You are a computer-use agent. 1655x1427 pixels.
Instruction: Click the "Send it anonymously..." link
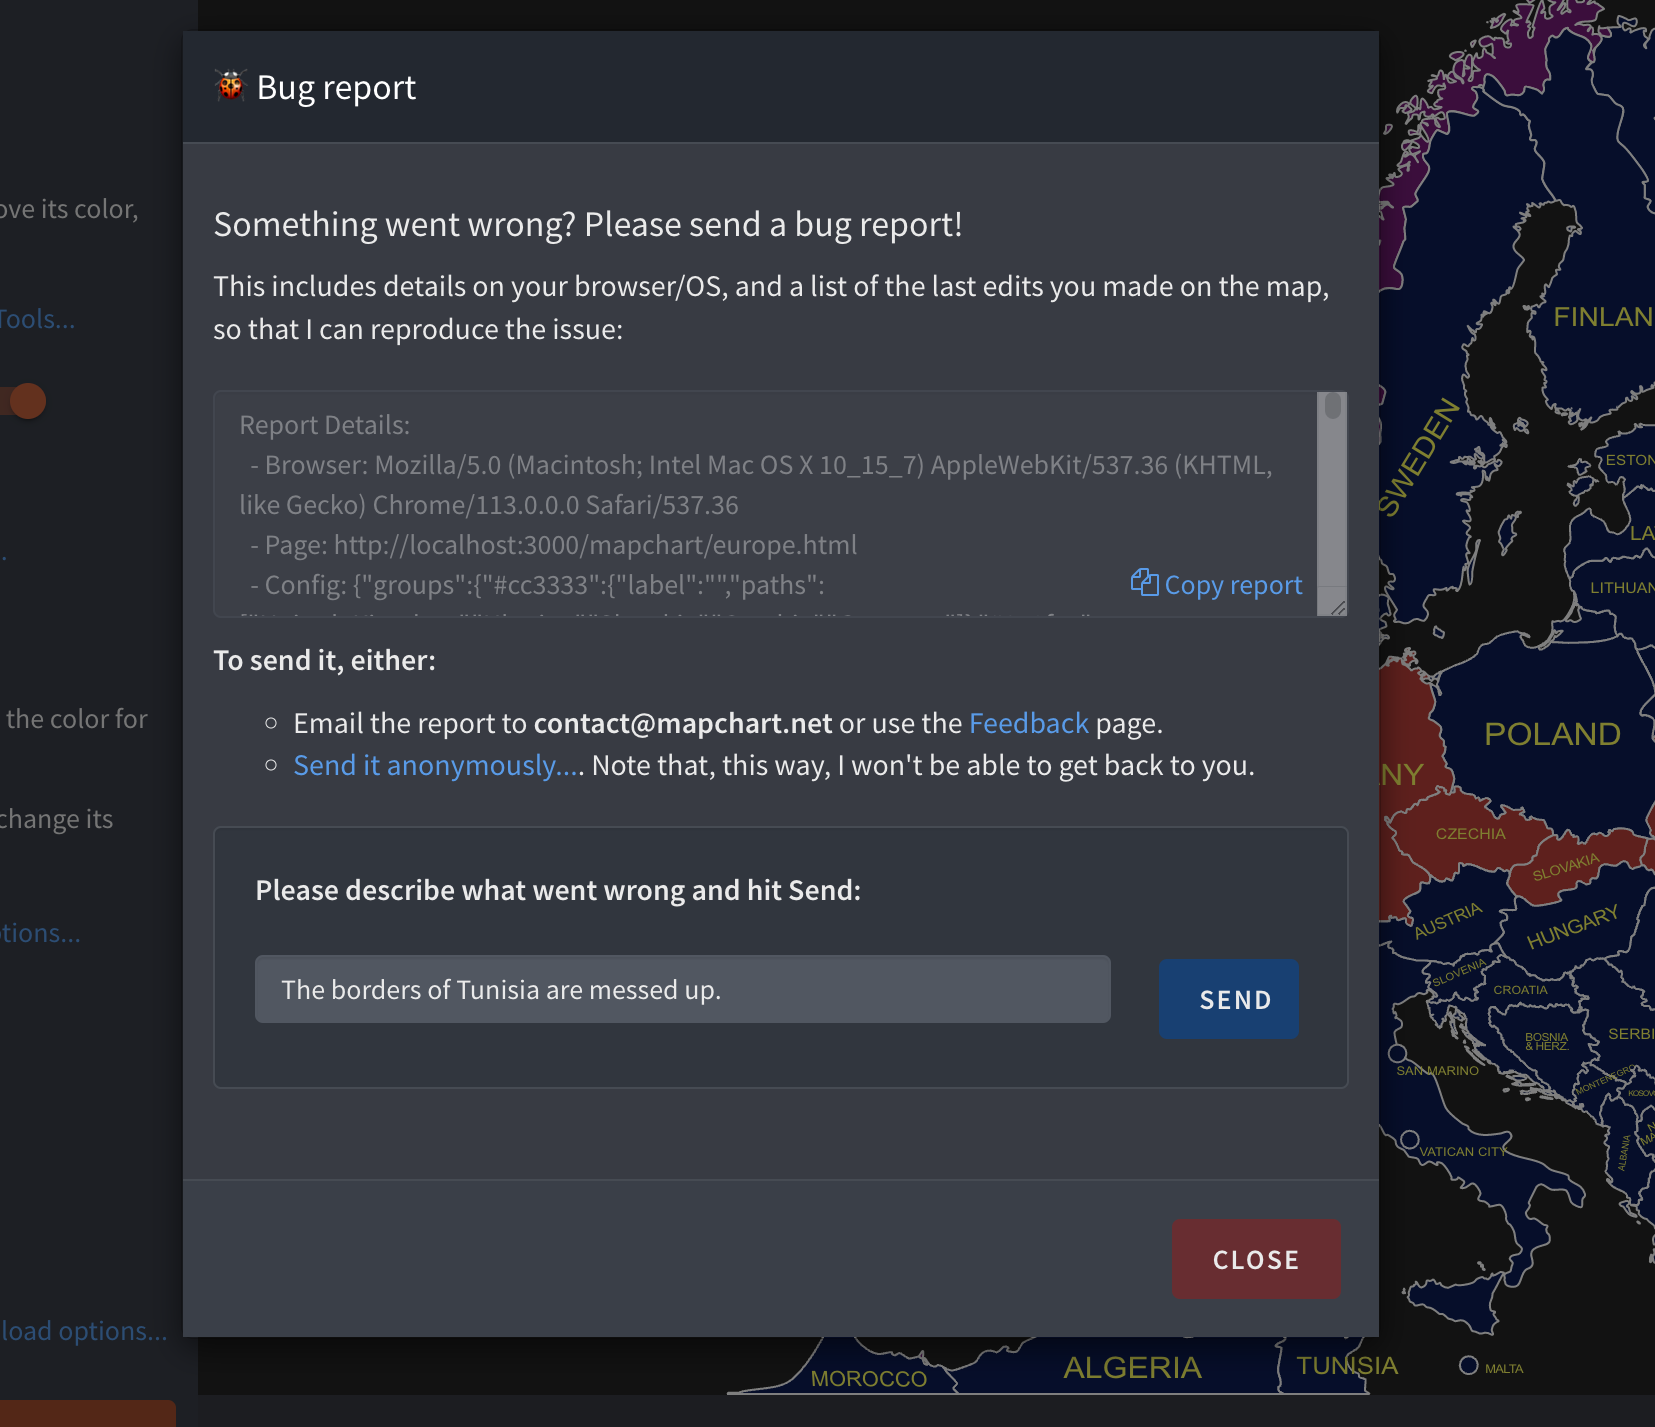(433, 765)
